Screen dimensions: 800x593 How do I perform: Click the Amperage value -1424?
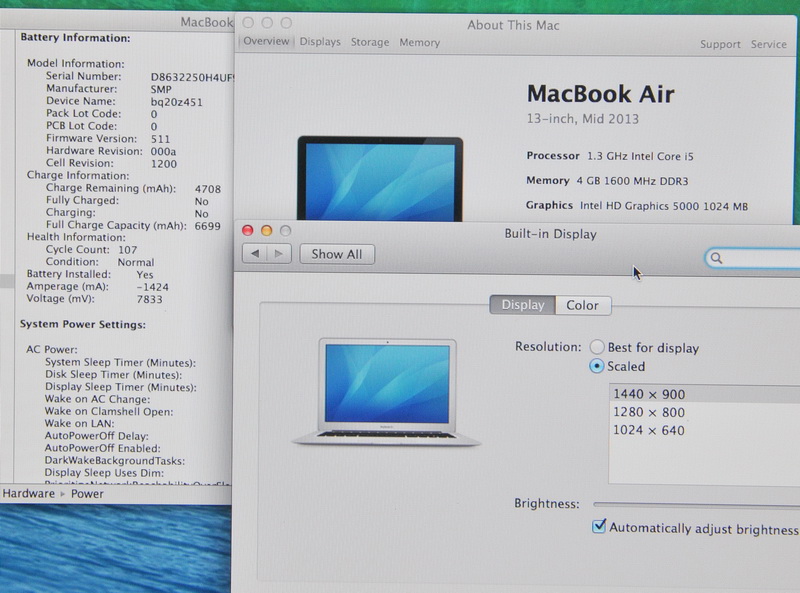[x=153, y=287]
